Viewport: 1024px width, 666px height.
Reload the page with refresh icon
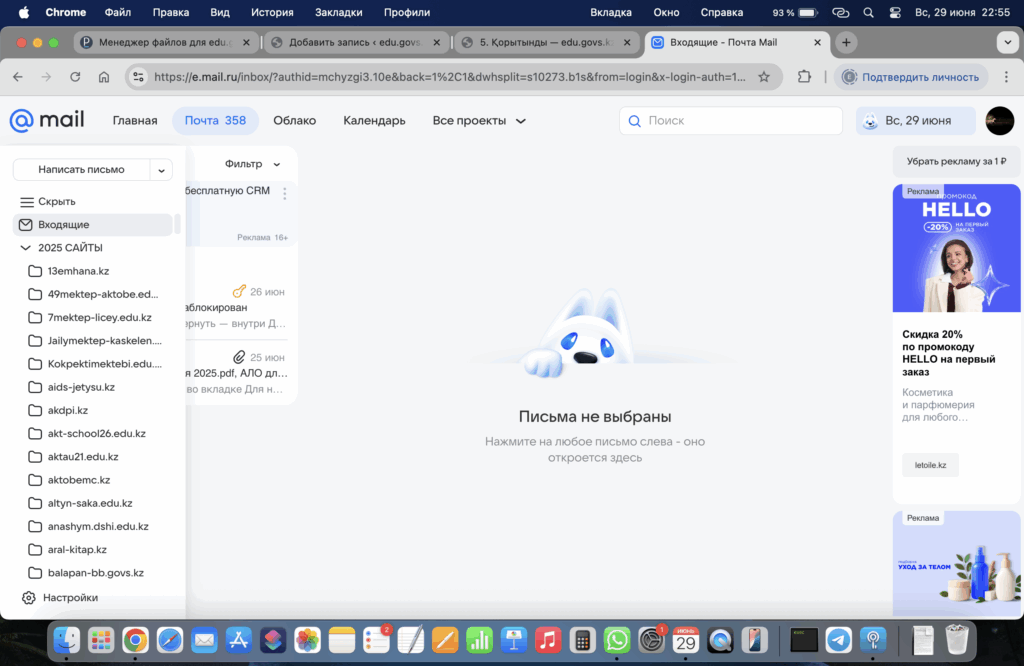tap(75, 77)
